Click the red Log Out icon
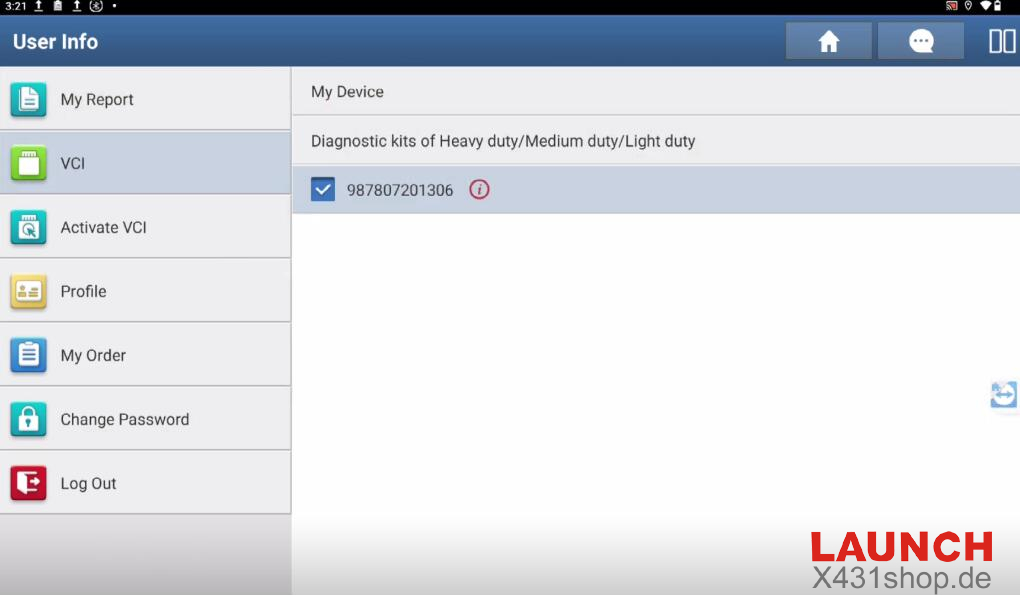Viewport: 1020px width, 595px height. [x=28, y=483]
